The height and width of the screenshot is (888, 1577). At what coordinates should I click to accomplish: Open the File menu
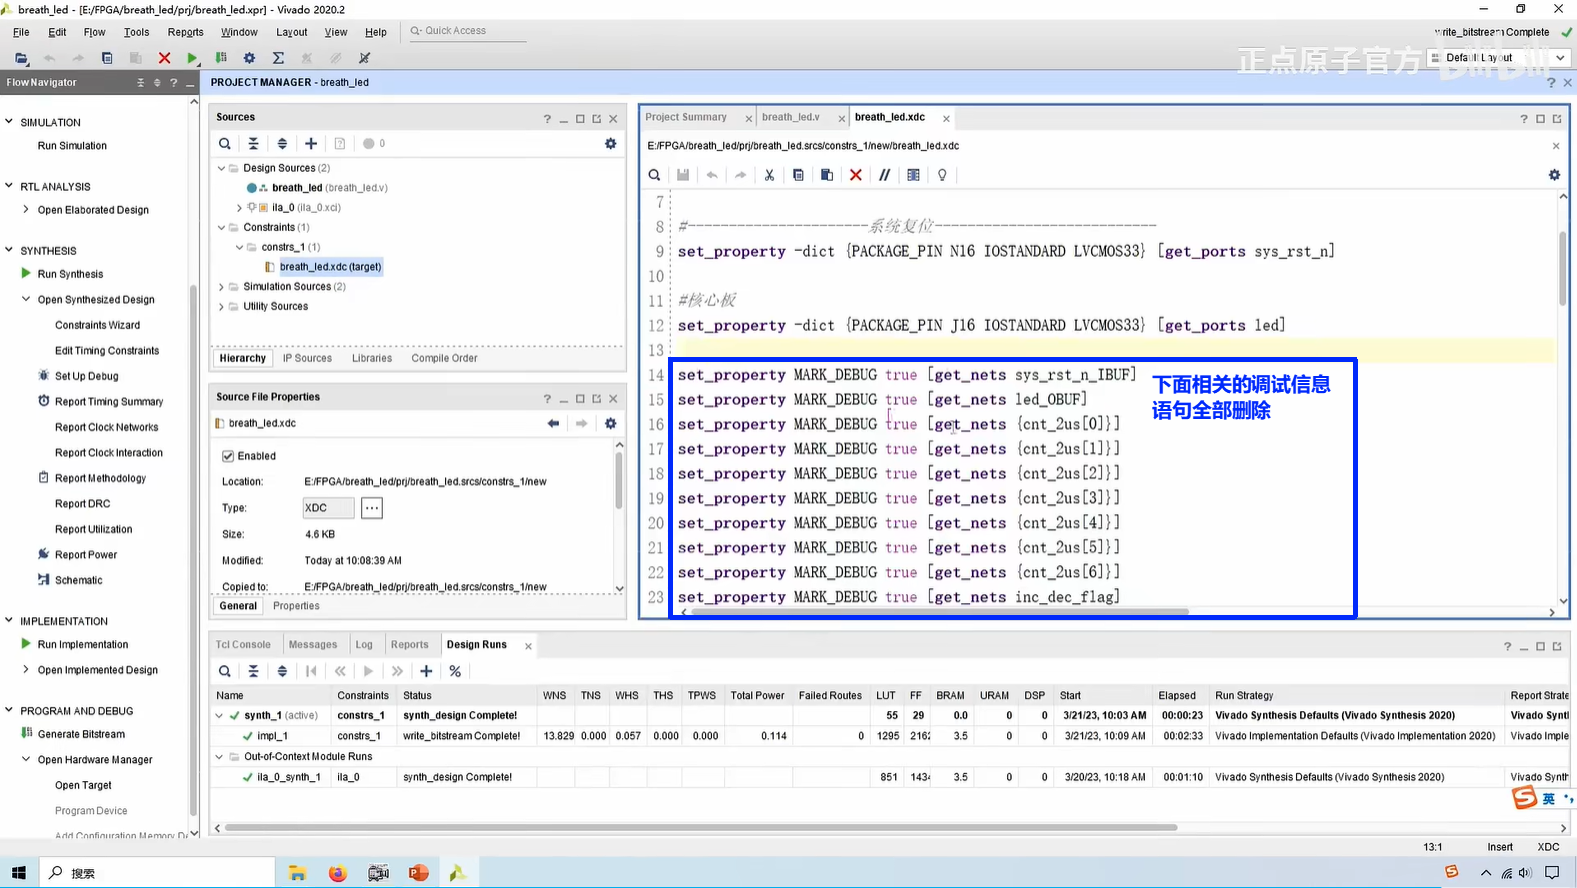coord(21,32)
